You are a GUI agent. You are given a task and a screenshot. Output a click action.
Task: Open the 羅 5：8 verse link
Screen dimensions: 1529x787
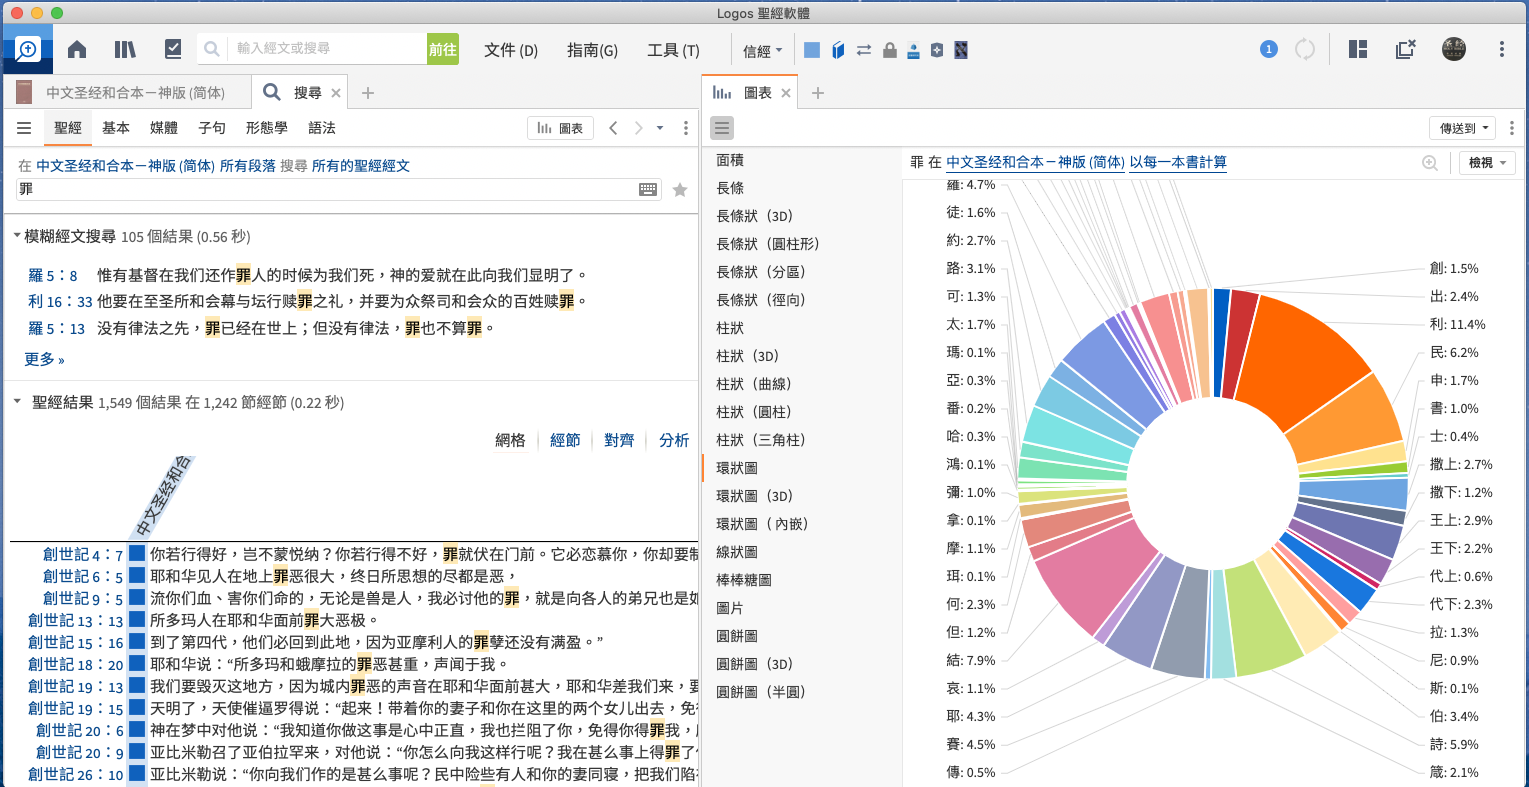[x=52, y=275]
